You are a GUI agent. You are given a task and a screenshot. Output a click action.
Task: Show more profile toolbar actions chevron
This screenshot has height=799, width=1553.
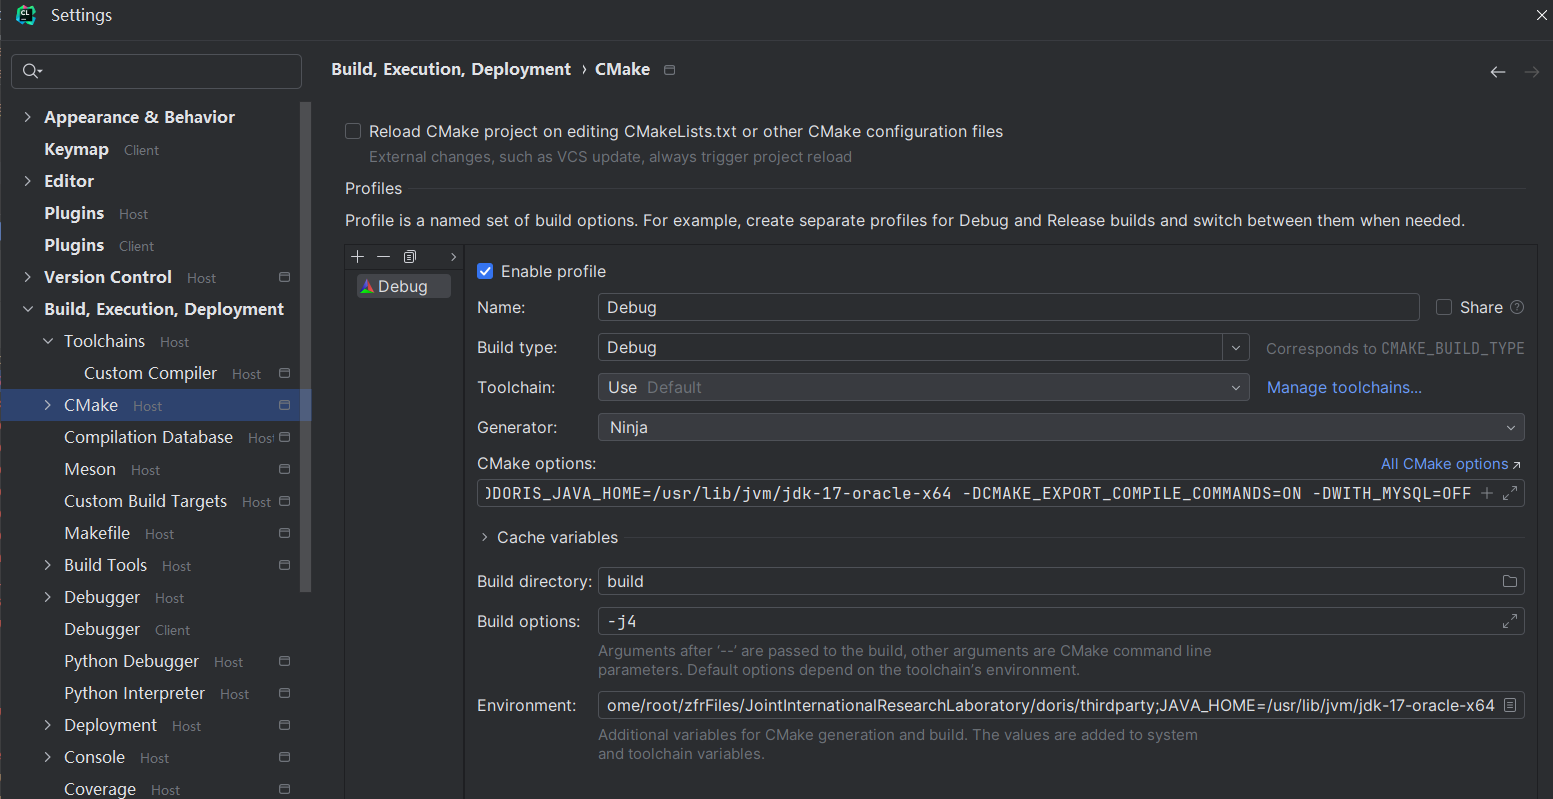pyautogui.click(x=453, y=257)
